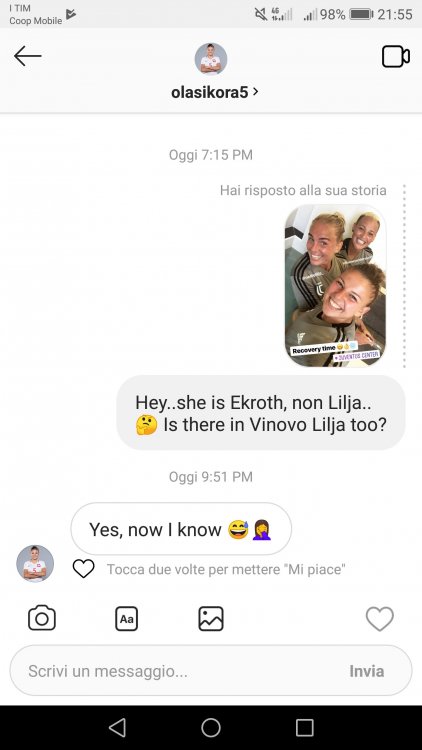Start a video call with olasikora5
Screen dimensions: 422x750
coord(396,56)
